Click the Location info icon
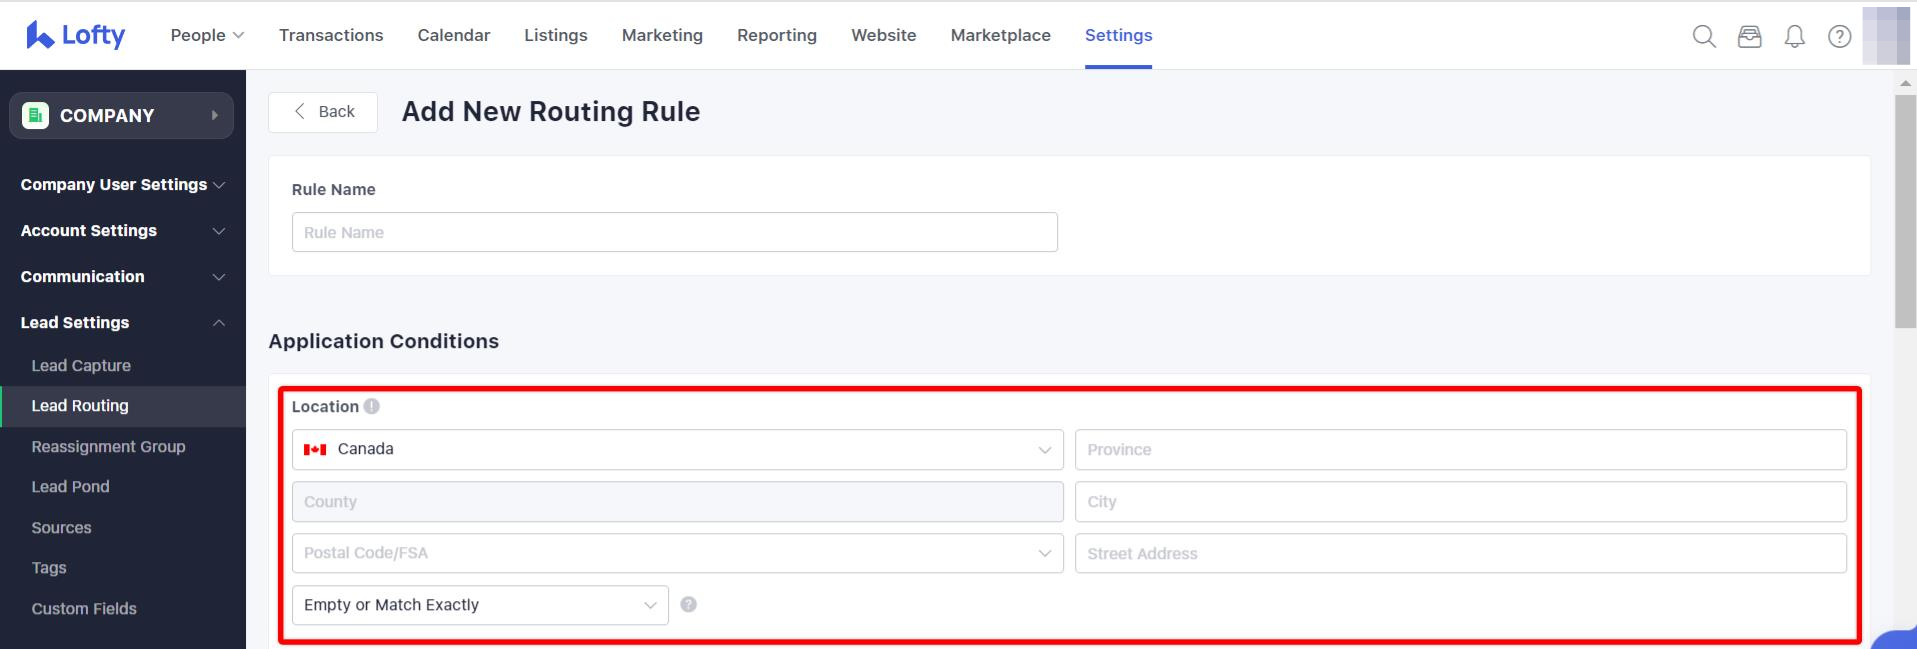The image size is (1917, 649). [x=372, y=406]
